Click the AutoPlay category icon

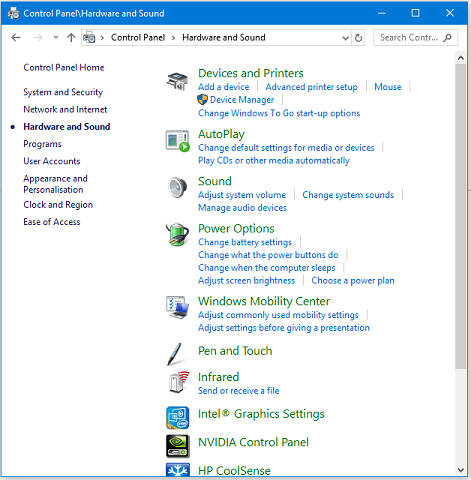click(x=177, y=141)
